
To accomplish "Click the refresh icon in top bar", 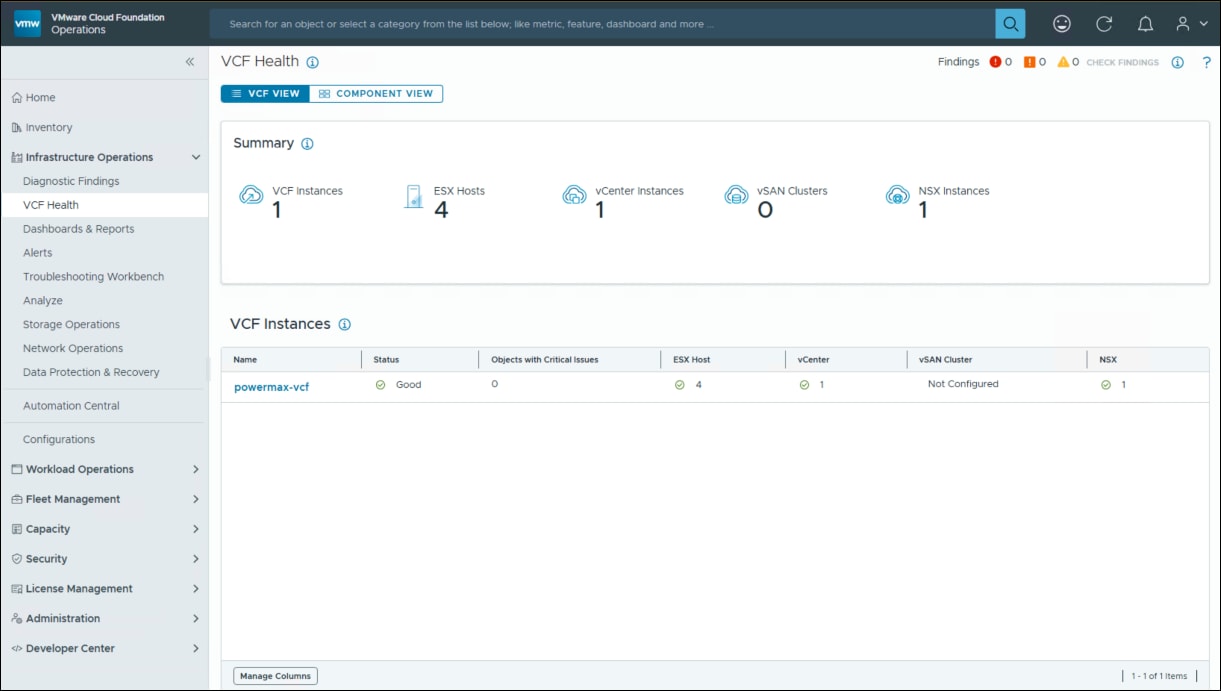I will point(1104,23).
